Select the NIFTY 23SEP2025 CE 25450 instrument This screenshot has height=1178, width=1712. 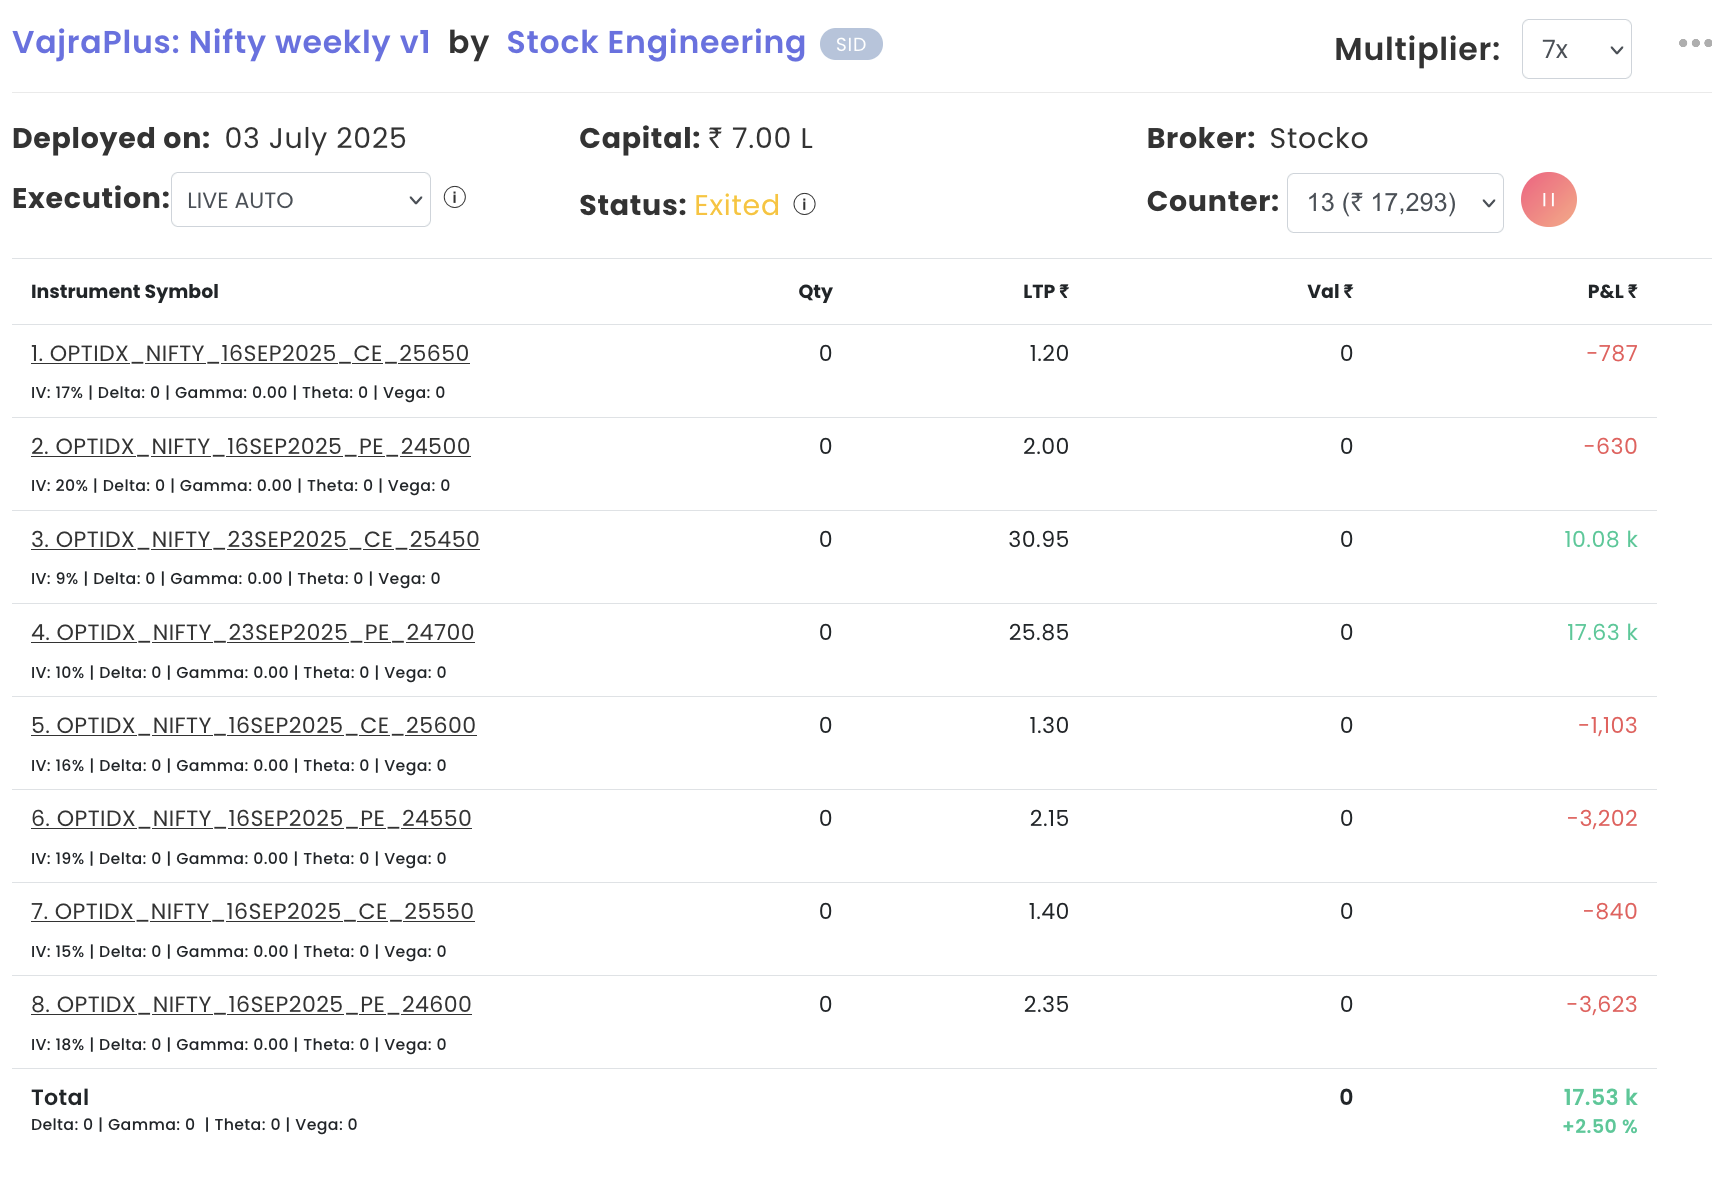[255, 540]
